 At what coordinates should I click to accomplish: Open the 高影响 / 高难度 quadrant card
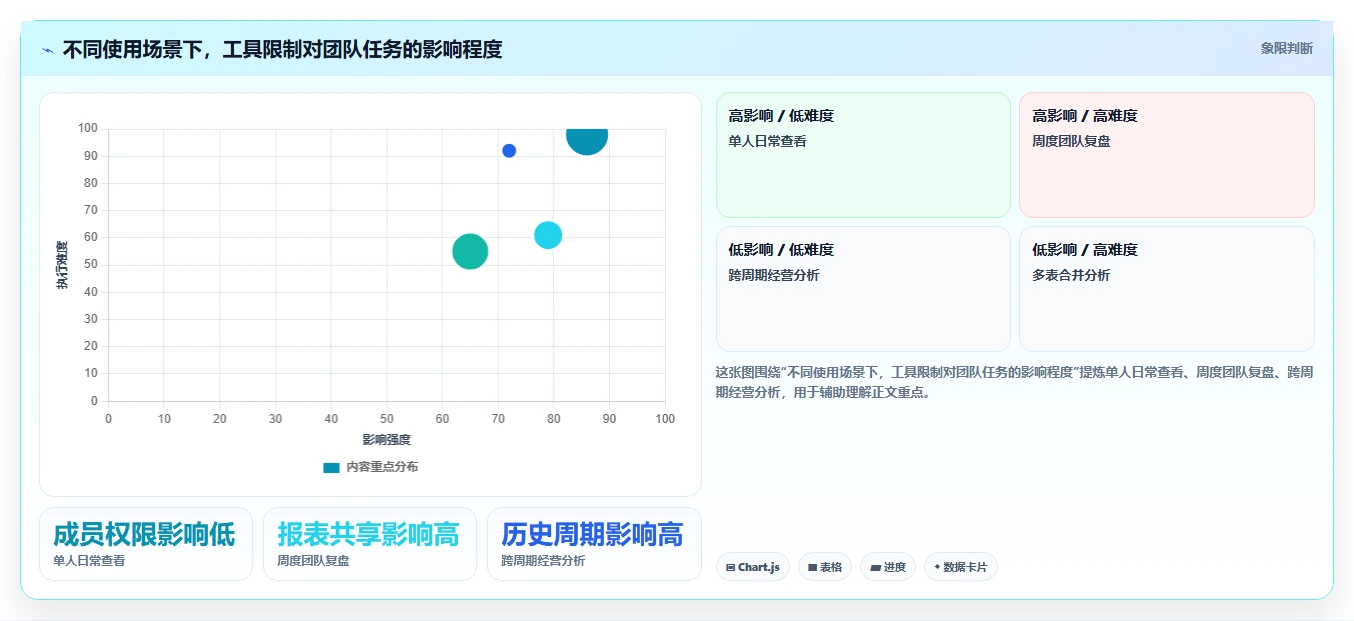coord(1167,155)
